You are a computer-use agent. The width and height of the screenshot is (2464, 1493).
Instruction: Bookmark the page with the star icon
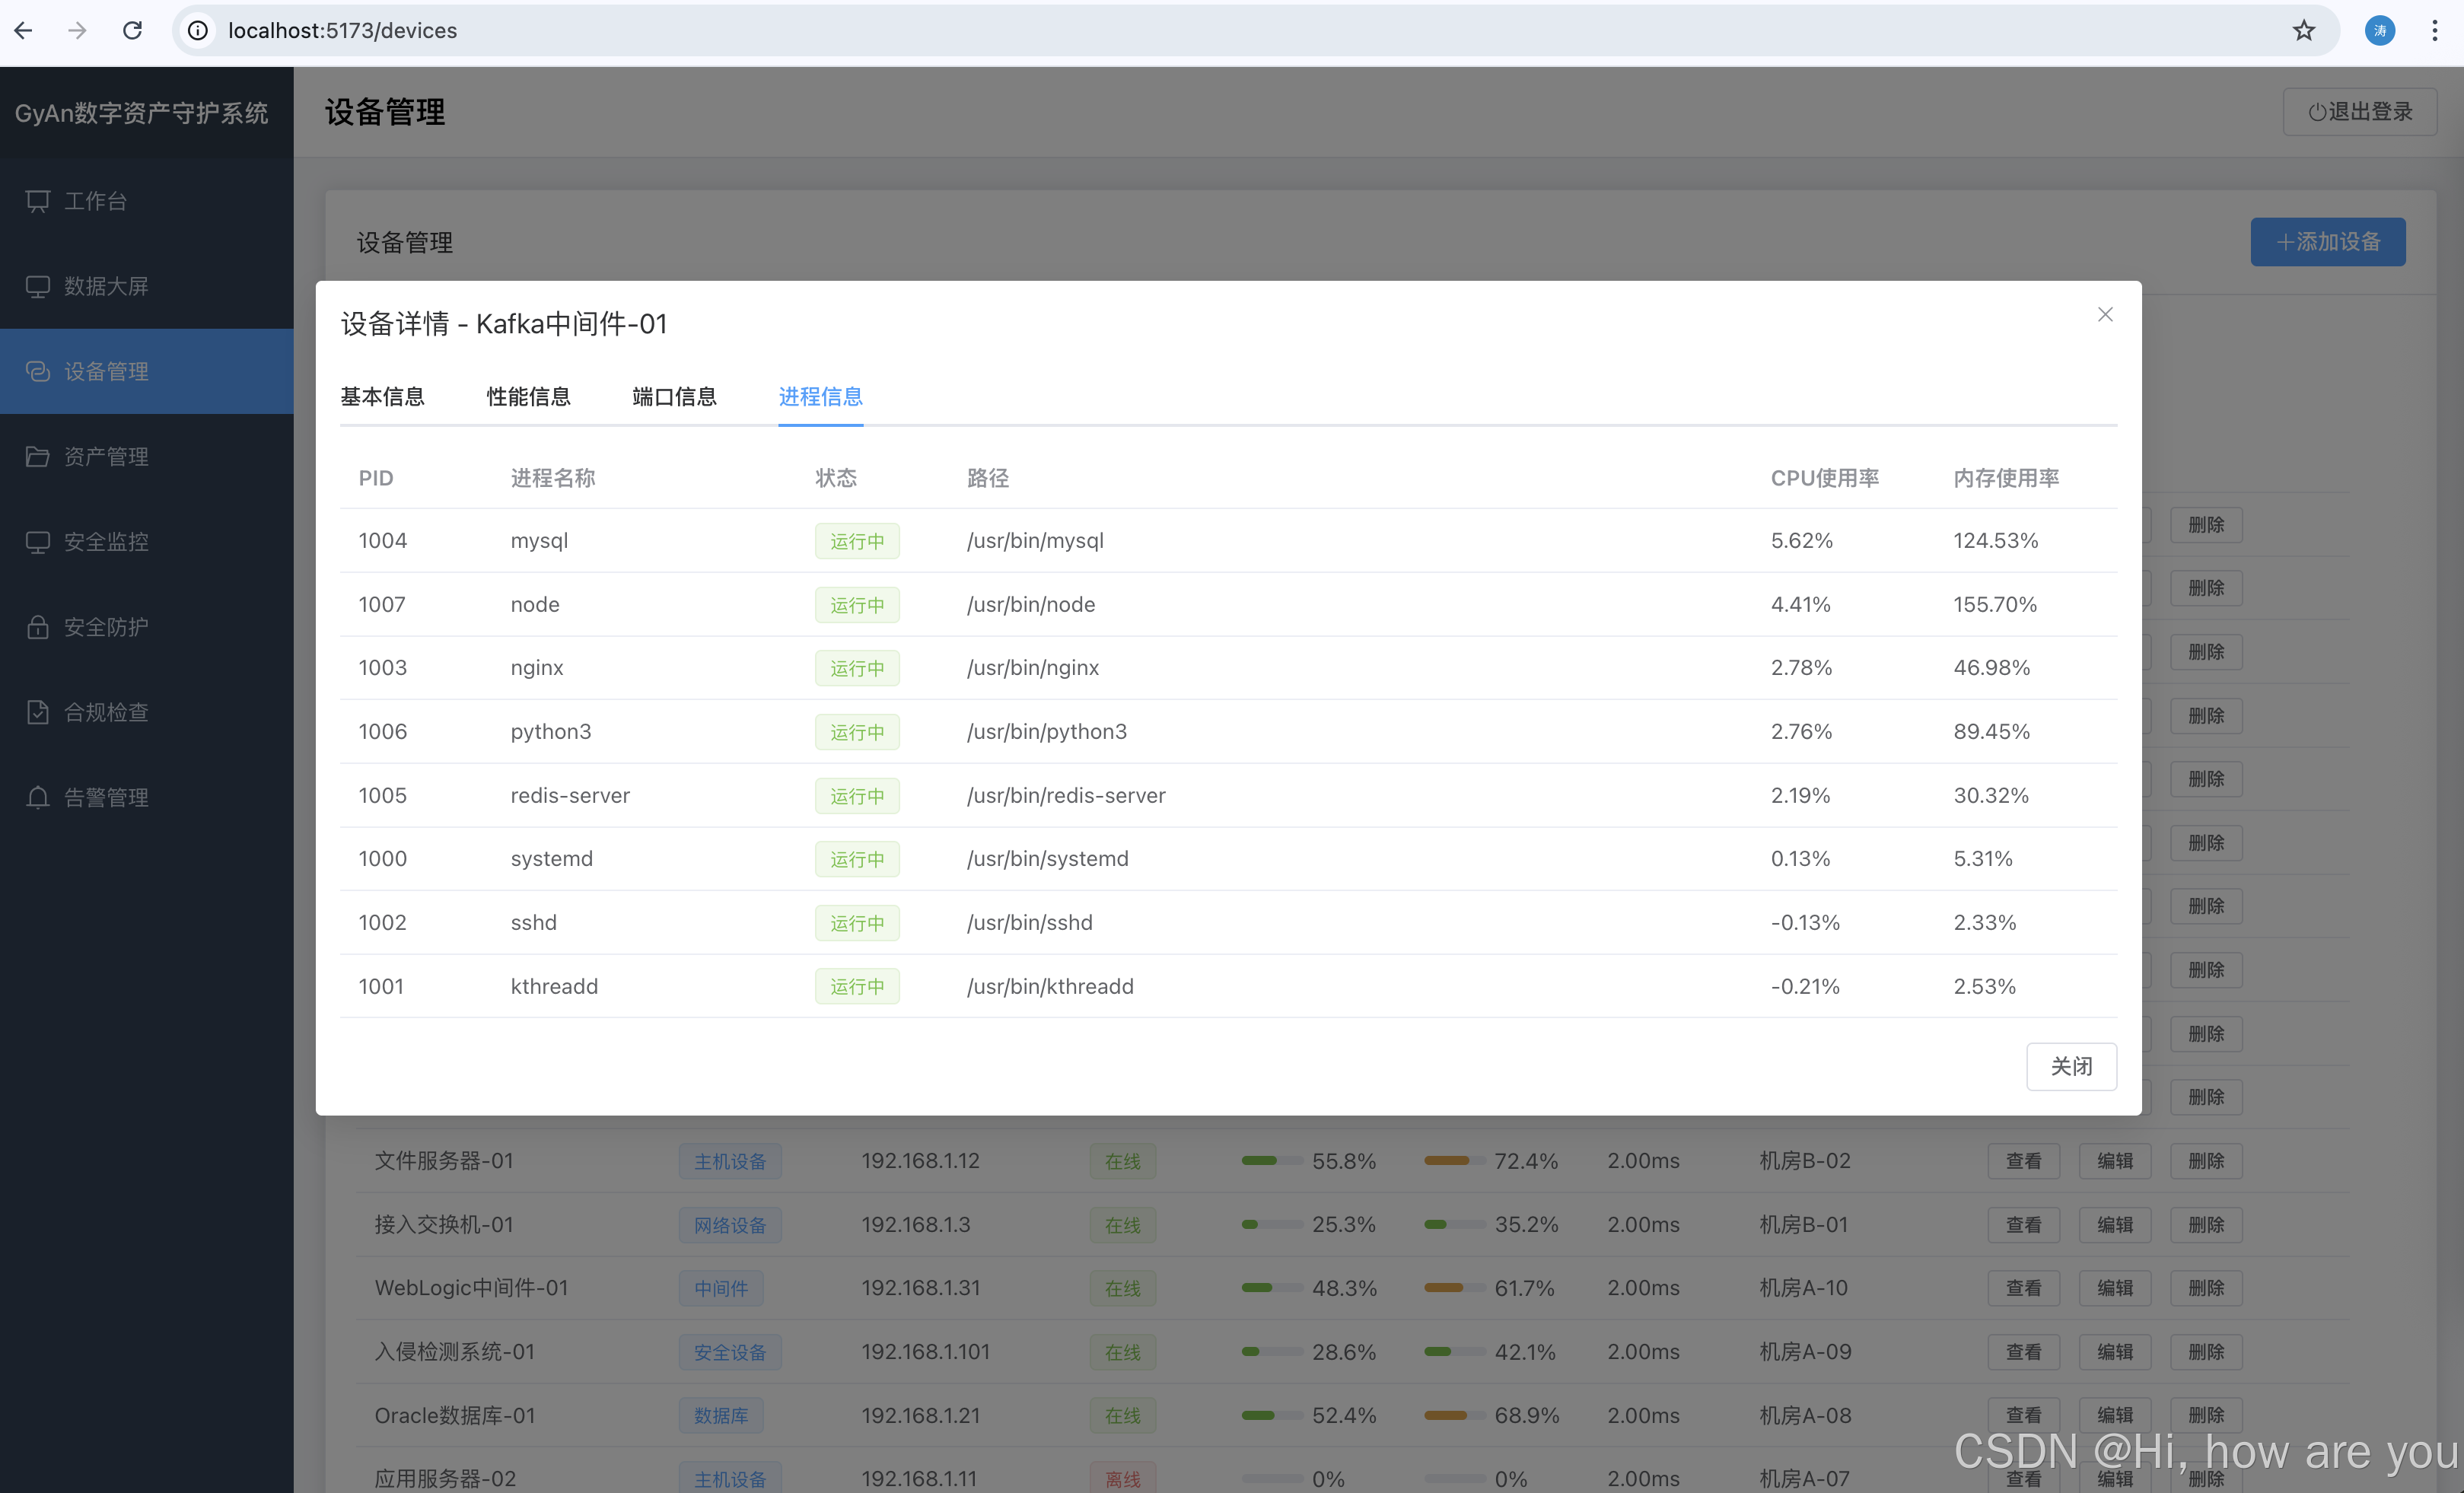click(x=2304, y=31)
